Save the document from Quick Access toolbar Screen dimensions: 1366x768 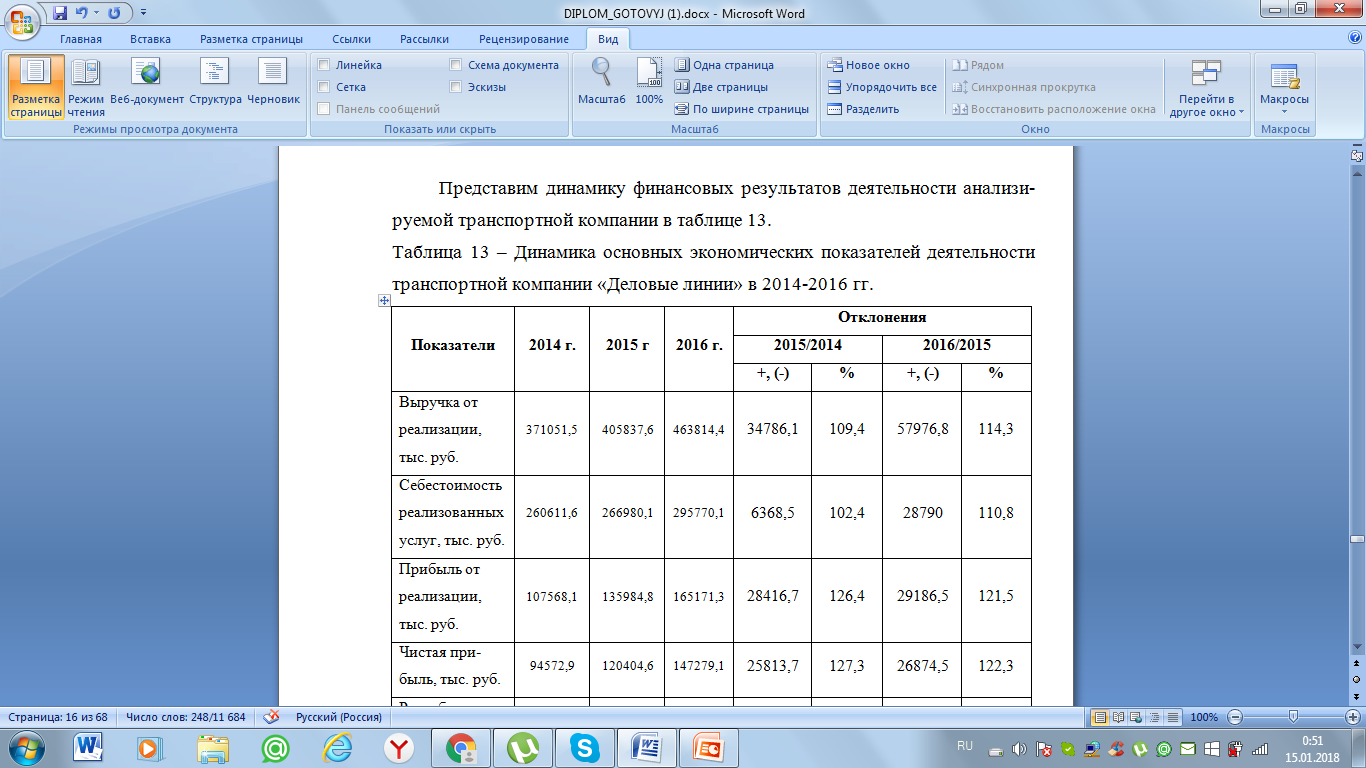60,13
